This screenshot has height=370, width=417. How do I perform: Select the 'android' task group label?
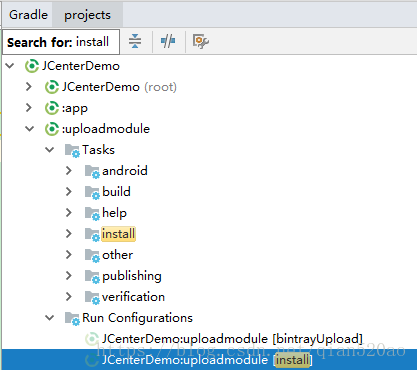[125, 171]
